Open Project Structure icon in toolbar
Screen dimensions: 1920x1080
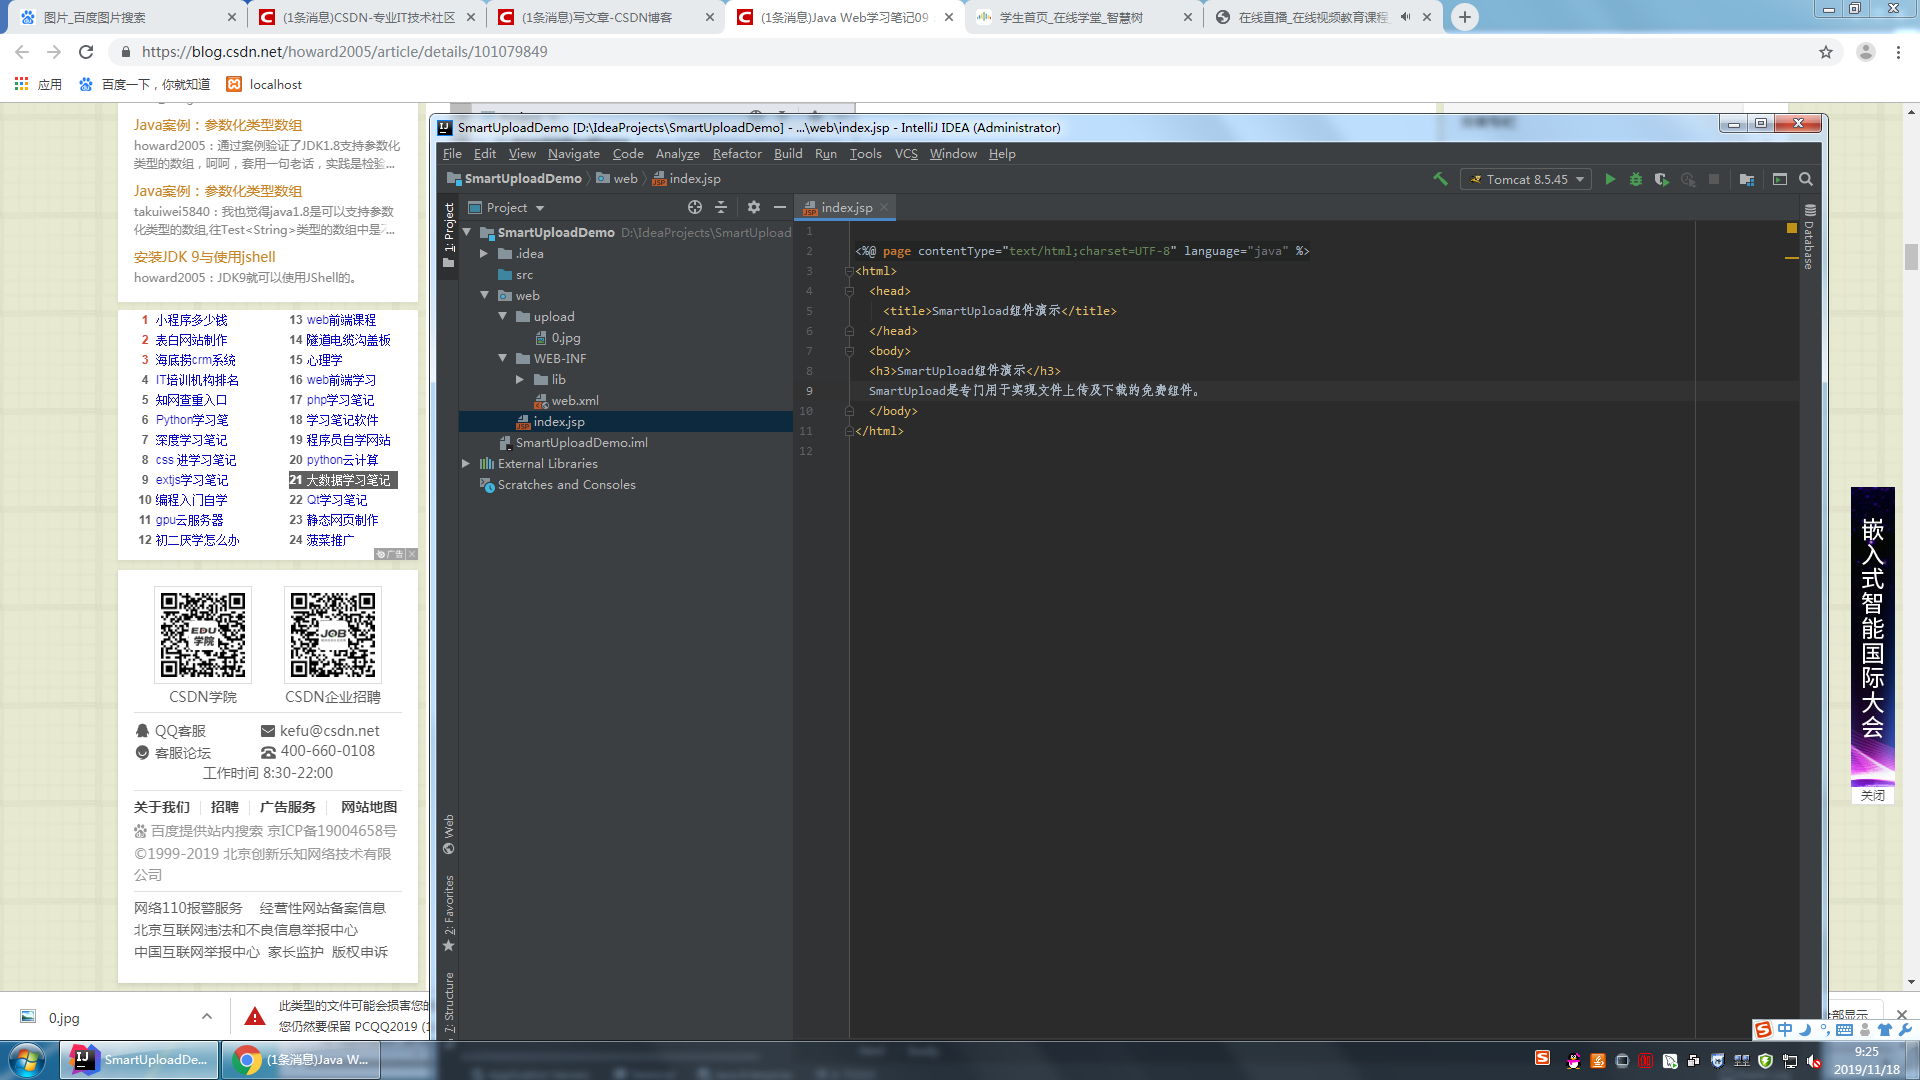(x=1747, y=179)
